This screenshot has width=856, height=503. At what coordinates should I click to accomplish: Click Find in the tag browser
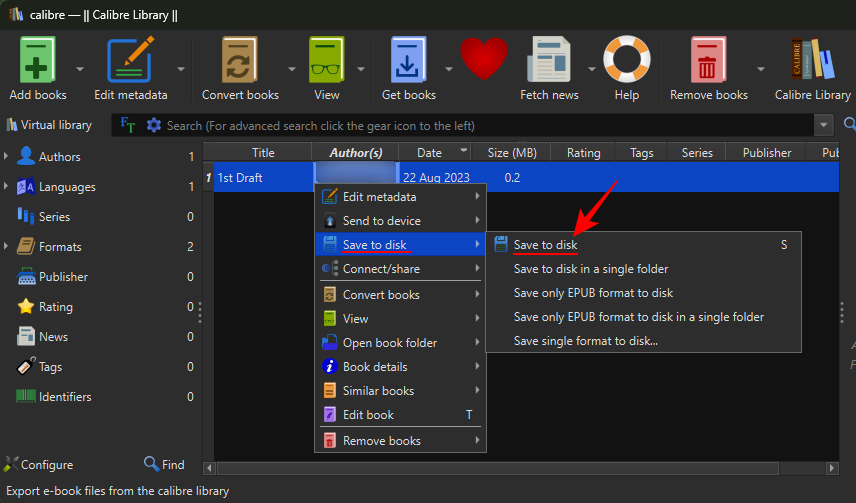point(164,465)
